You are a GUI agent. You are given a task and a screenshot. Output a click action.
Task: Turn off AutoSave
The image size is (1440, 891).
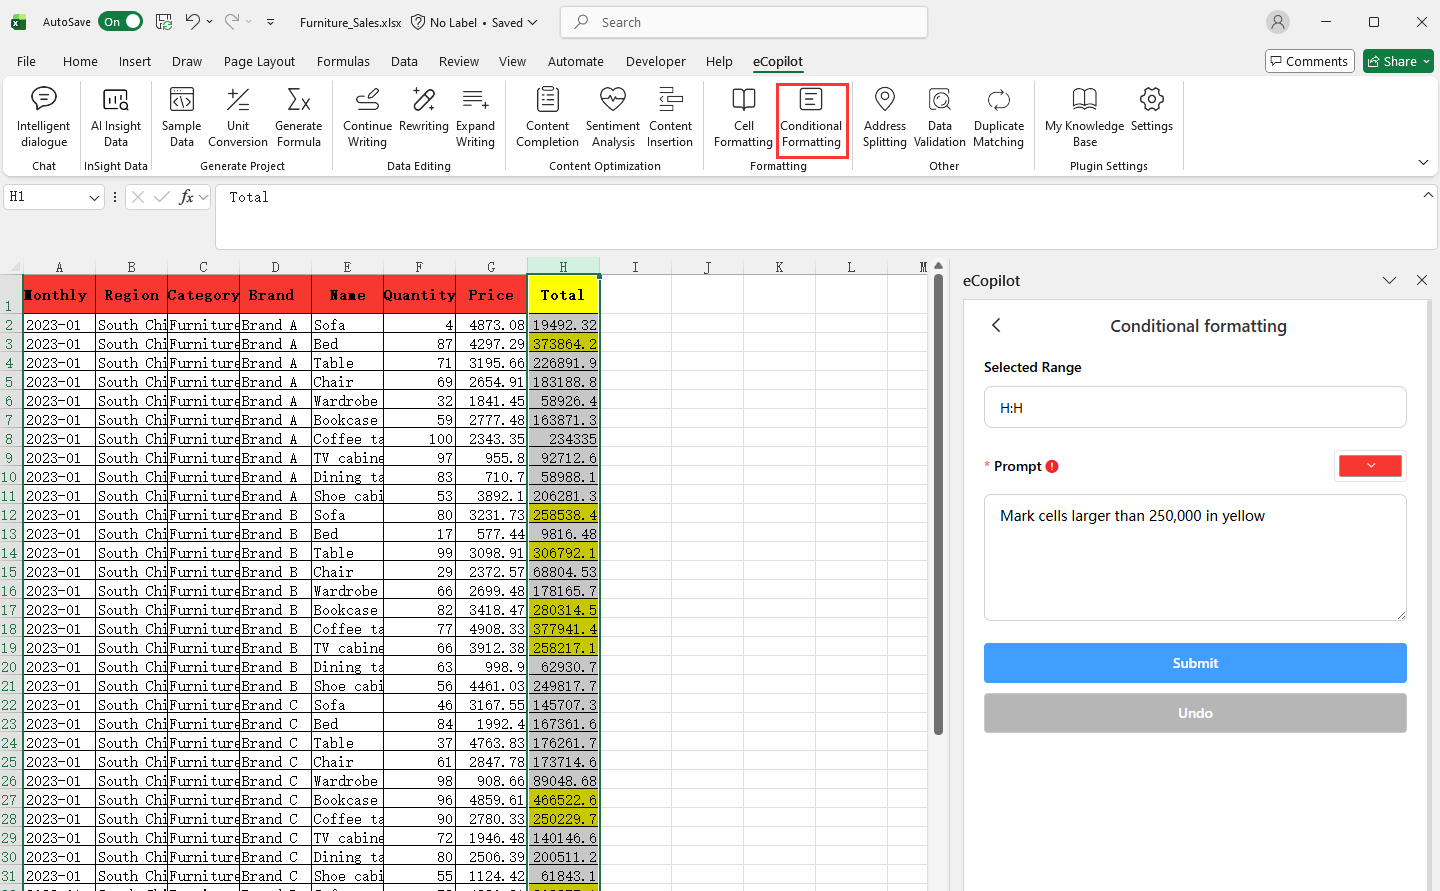pyautogui.click(x=120, y=21)
